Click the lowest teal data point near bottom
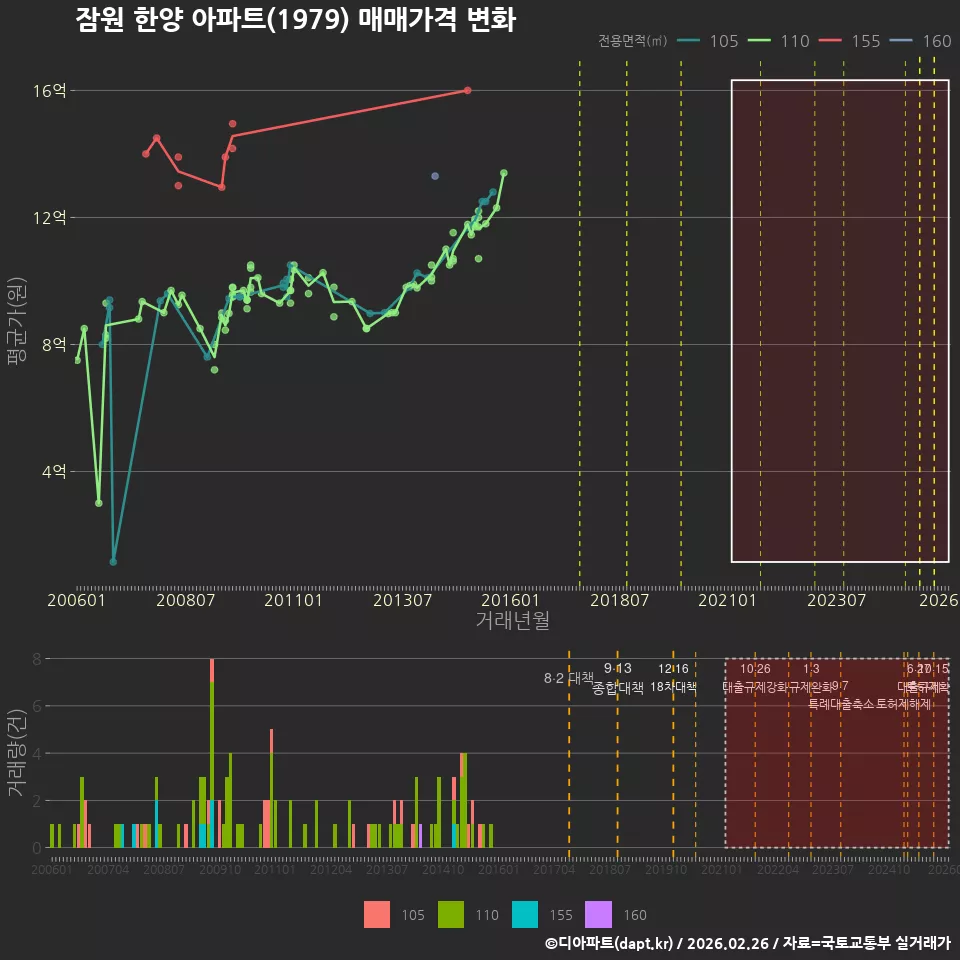Viewport: 960px width, 960px height. point(113,561)
